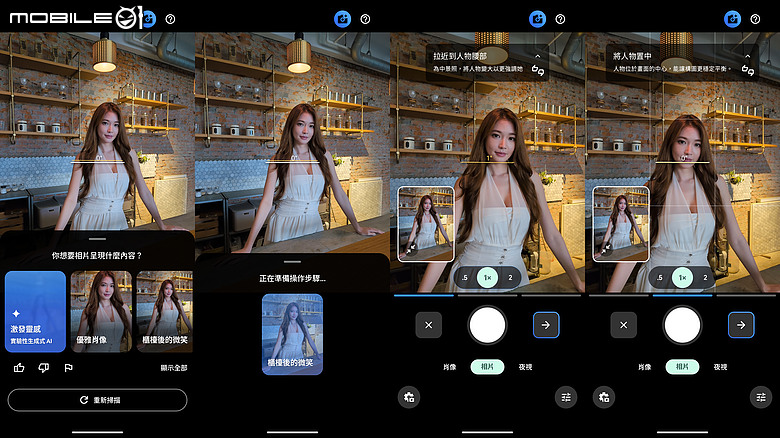Tap the 將人物置中 tip title
Image resolution: width=780 pixels, height=438 pixels.
632,56
